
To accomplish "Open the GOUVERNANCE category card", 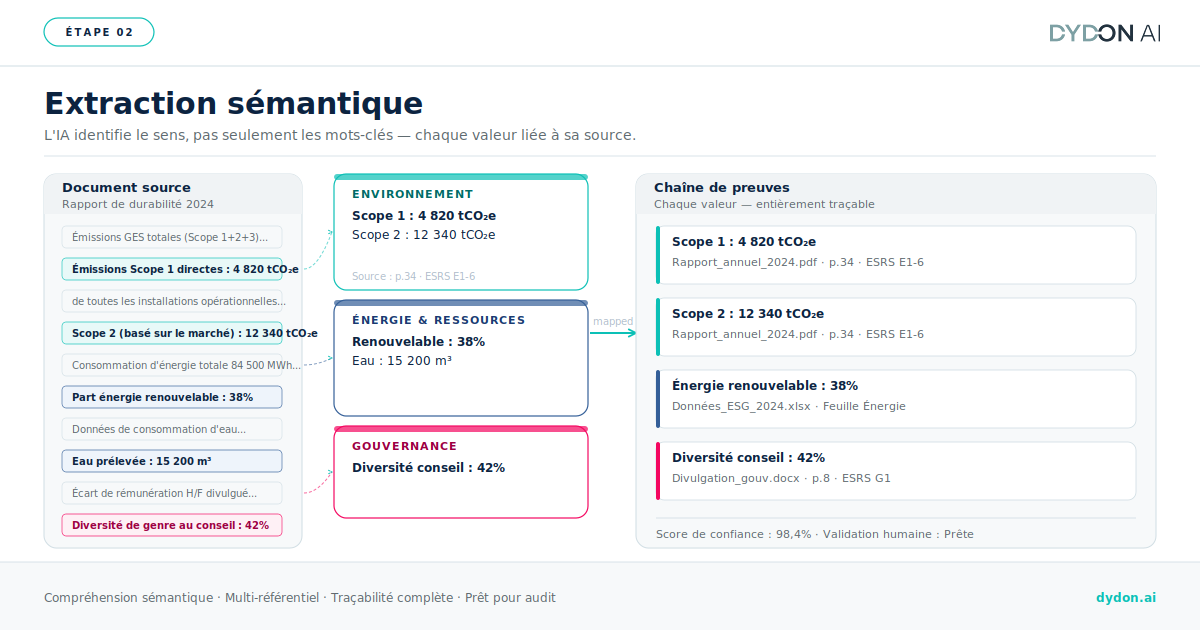I will pos(460,473).
